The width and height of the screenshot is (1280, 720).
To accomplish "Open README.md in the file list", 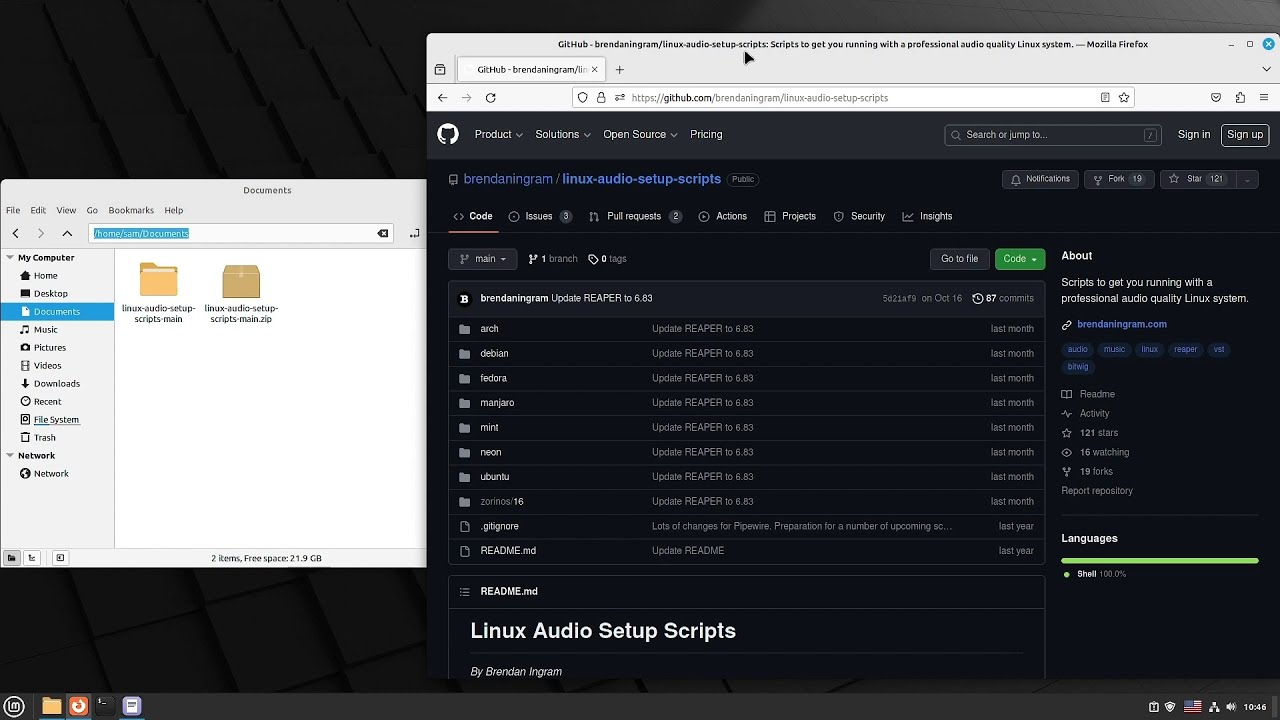I will point(508,551).
